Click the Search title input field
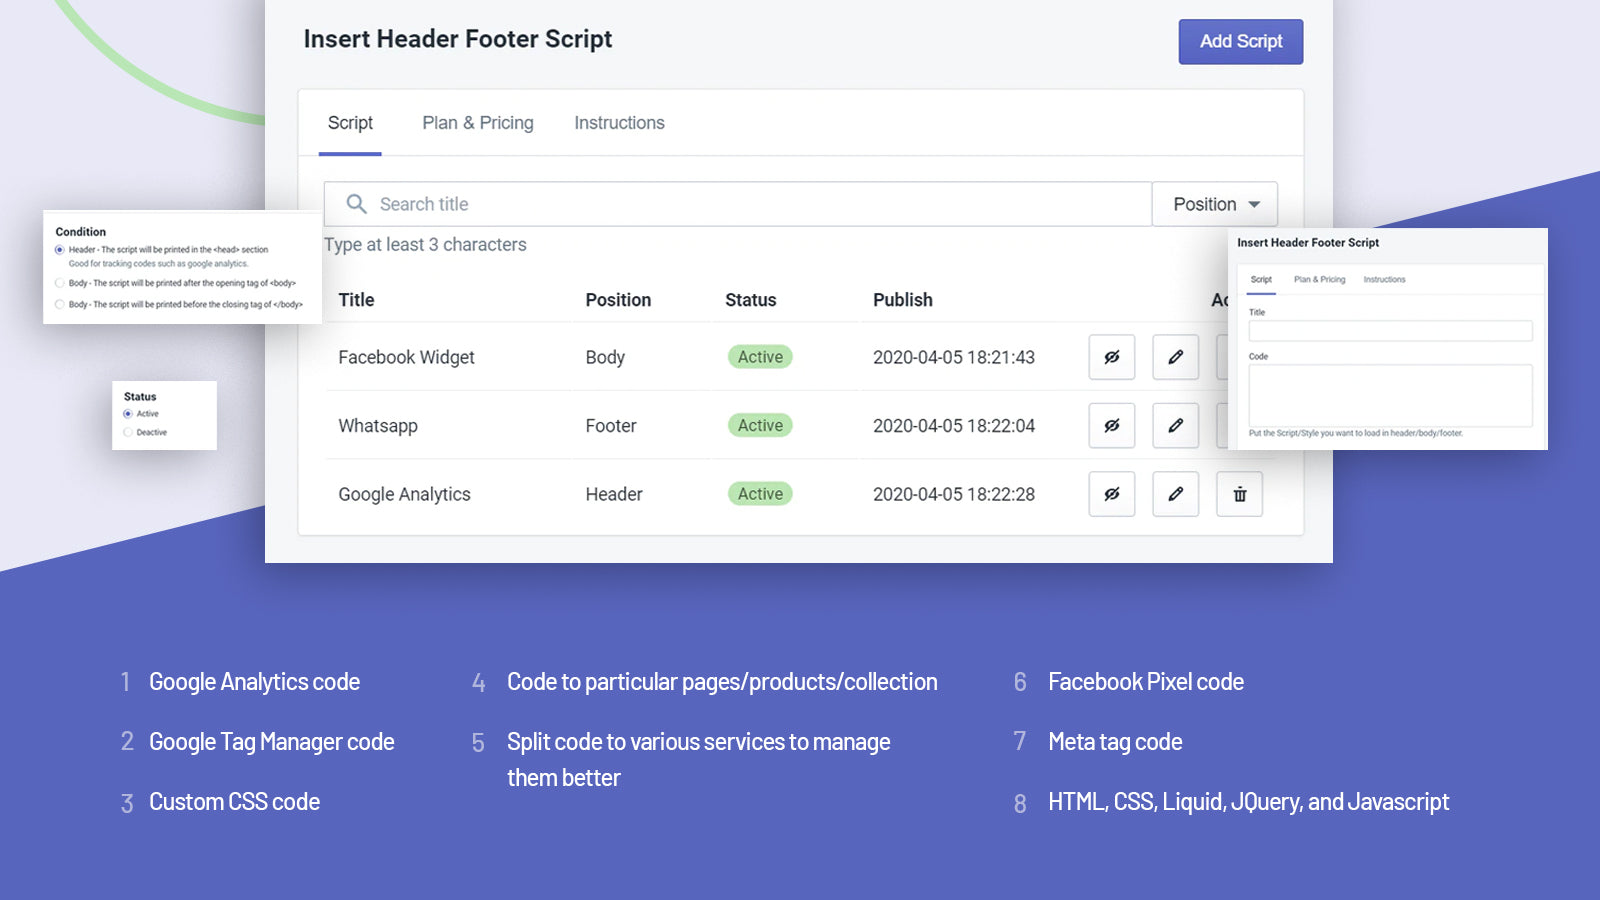 (x=750, y=204)
